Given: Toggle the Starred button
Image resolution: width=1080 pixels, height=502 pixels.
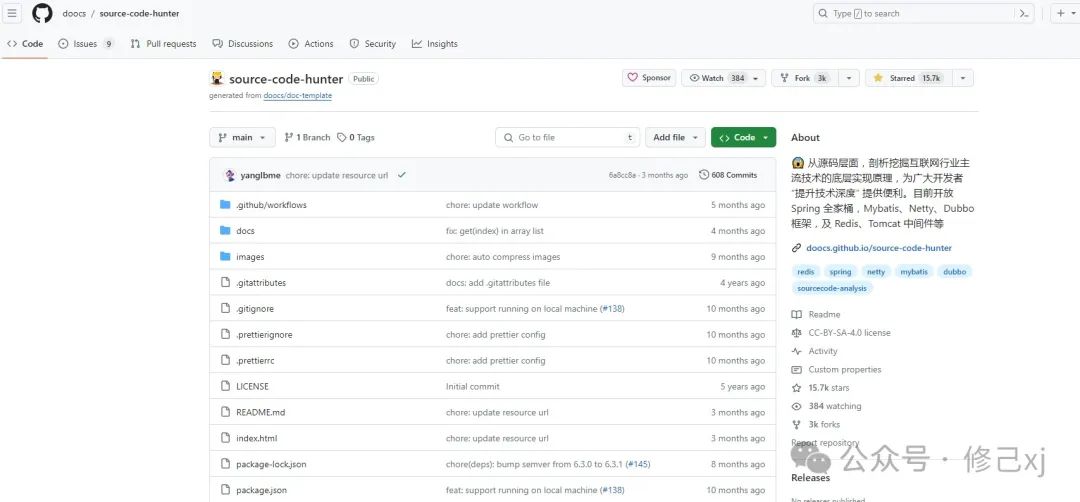Looking at the screenshot, I should click(x=907, y=79).
